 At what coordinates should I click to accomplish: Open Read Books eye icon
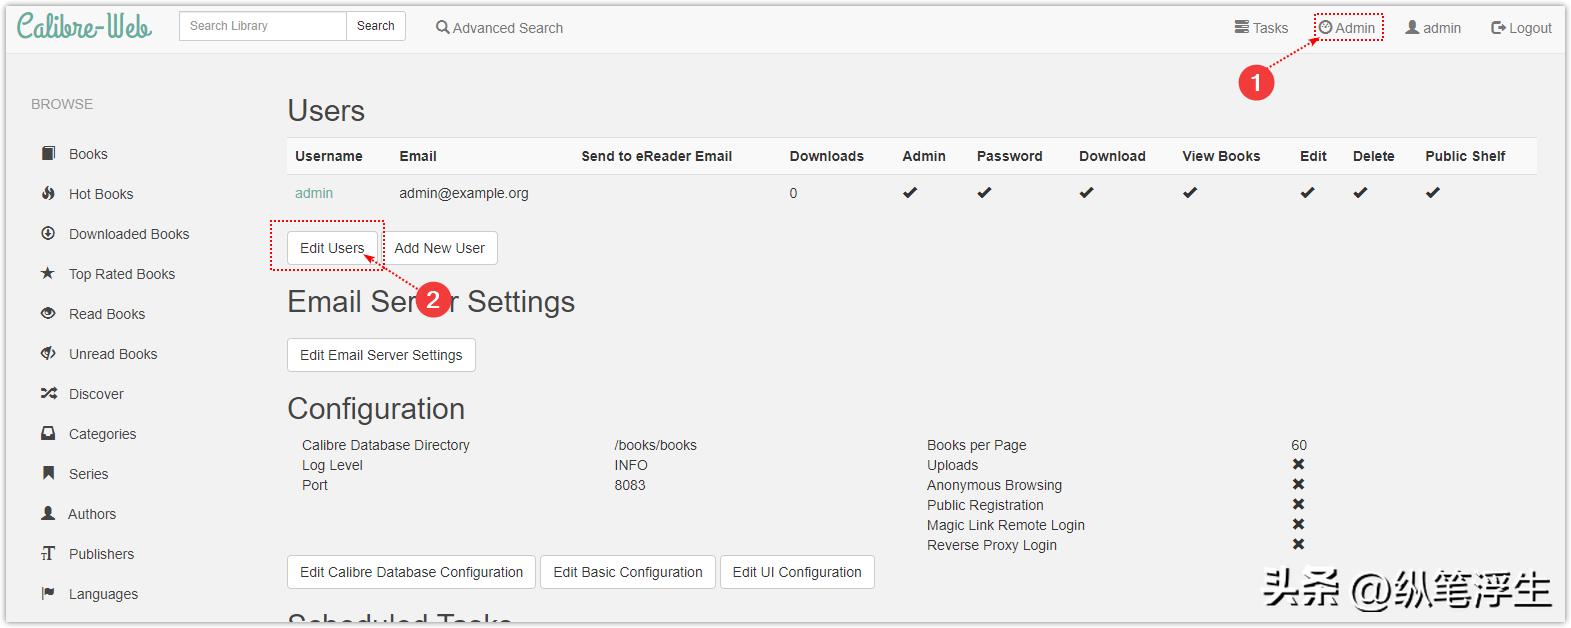pyautogui.click(x=48, y=313)
